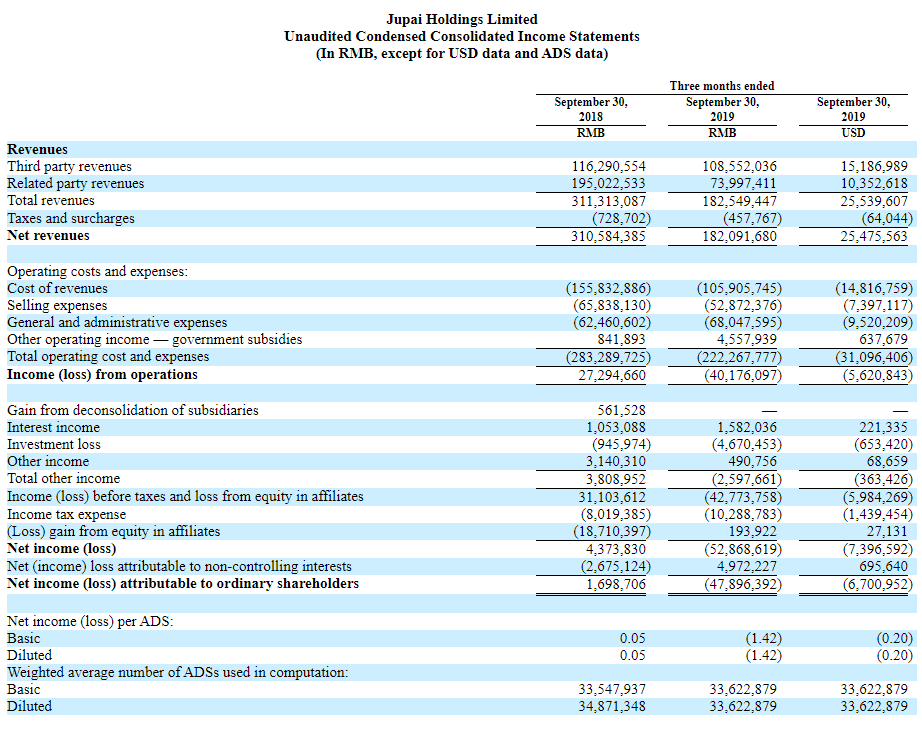922x730 pixels.
Task: Click the value 561,528
Action: [x=622, y=410]
